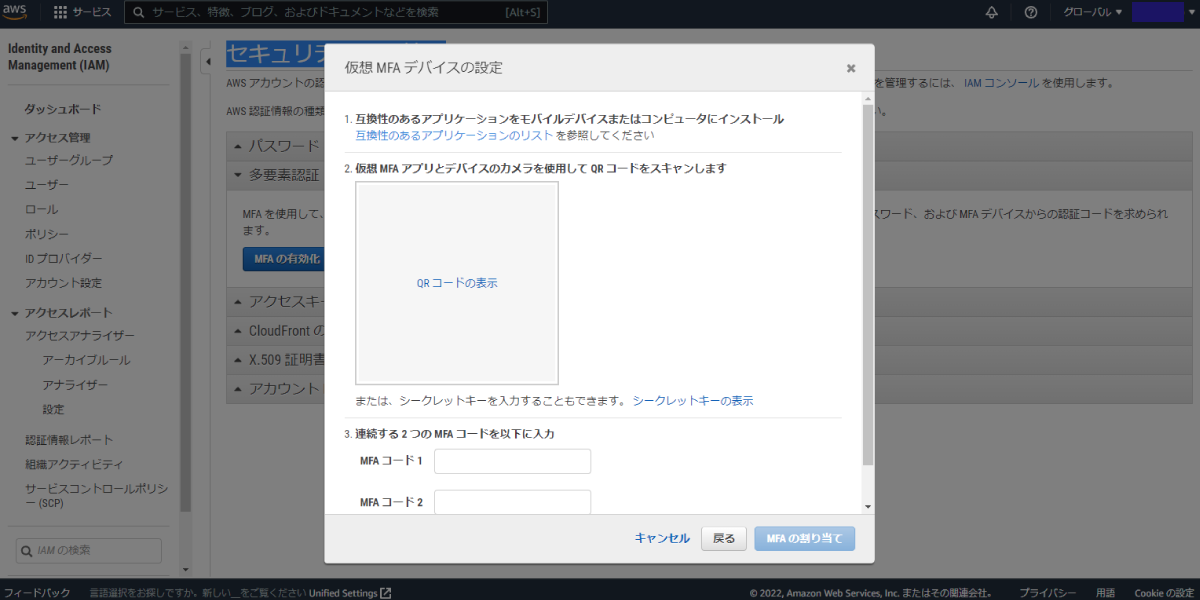This screenshot has width=1200, height=600.
Task: Click the top service search field
Action: 336,12
